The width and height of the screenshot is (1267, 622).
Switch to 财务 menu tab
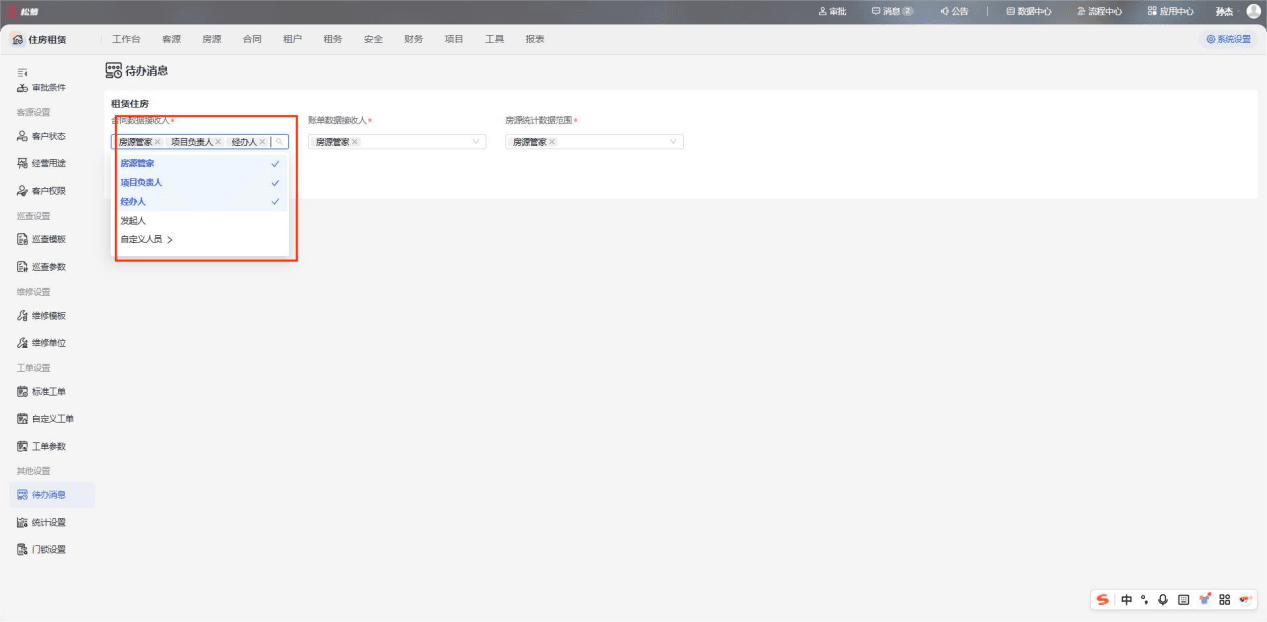click(413, 39)
